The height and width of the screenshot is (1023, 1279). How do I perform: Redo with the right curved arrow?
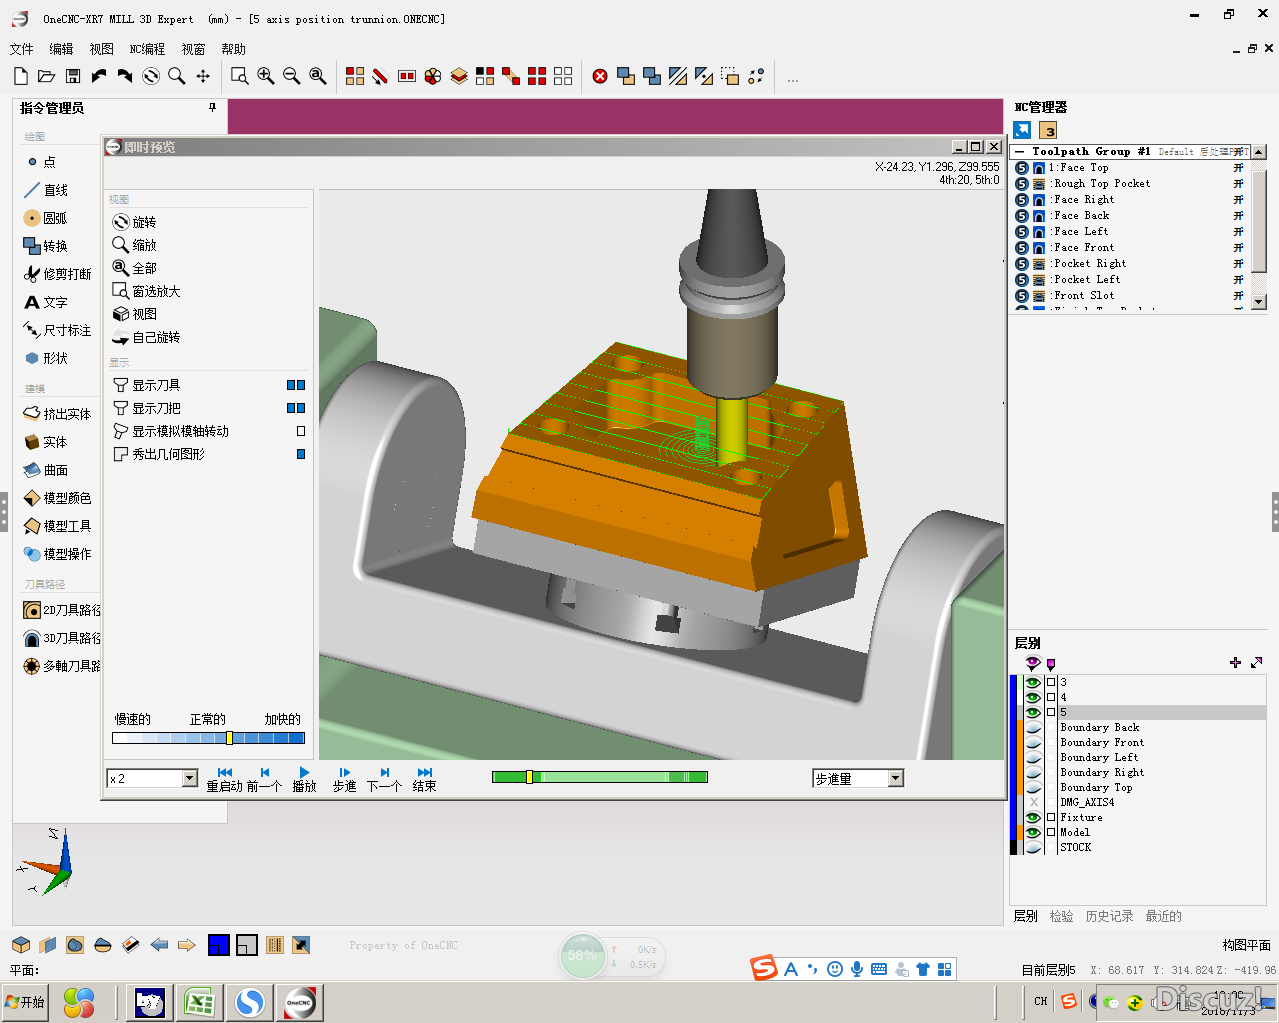pyautogui.click(x=125, y=76)
